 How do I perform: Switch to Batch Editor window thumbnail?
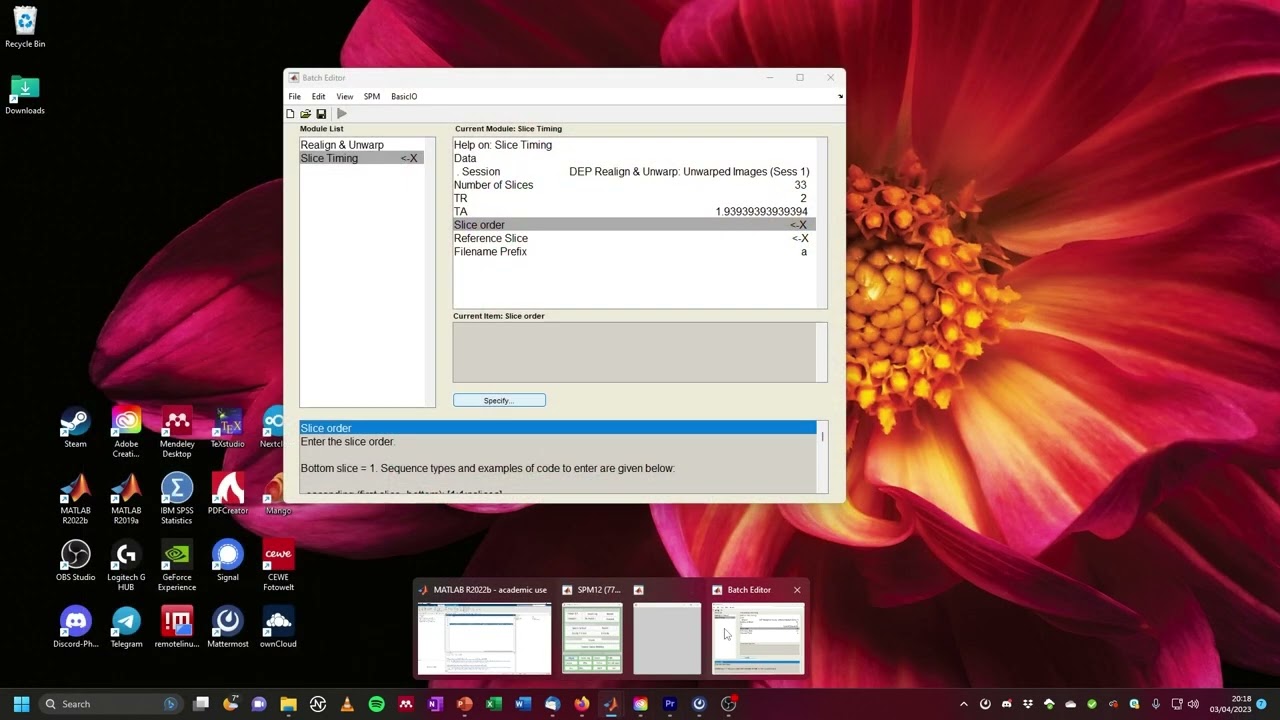[x=757, y=638]
